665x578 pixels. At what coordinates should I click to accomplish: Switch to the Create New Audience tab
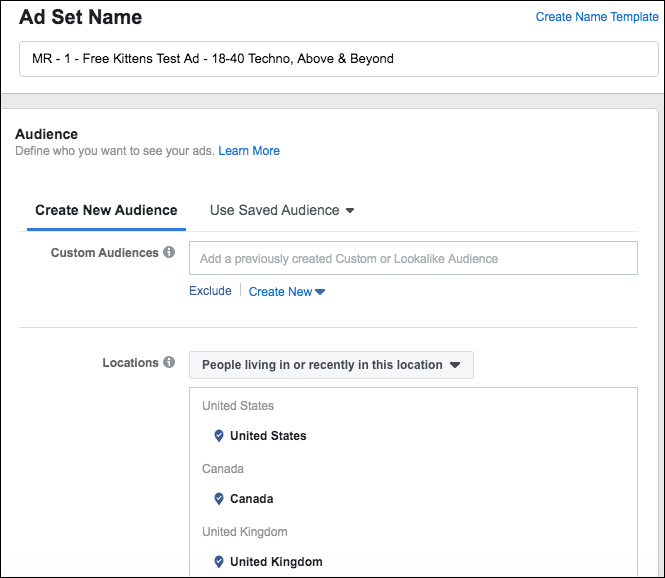tap(106, 210)
